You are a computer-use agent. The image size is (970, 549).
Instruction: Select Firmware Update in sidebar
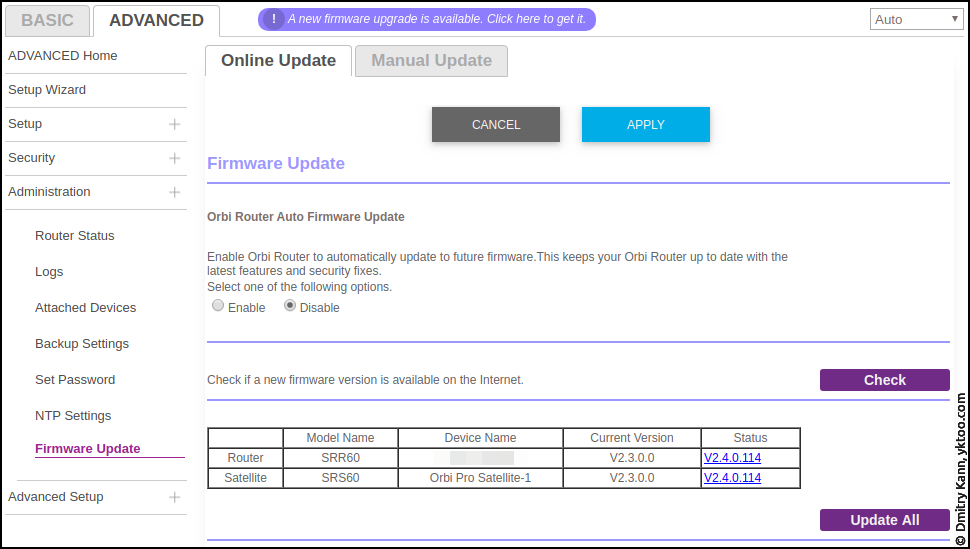[88, 449]
